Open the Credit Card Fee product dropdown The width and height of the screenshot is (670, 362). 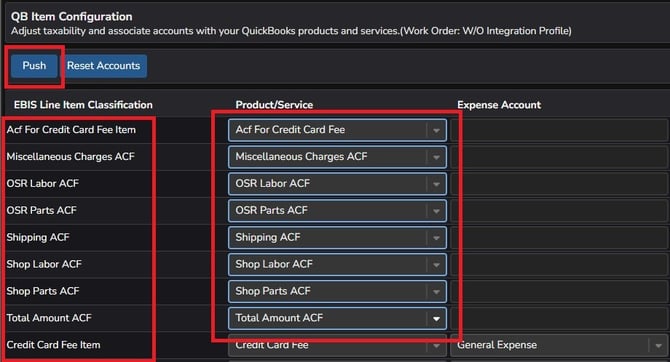coord(337,345)
